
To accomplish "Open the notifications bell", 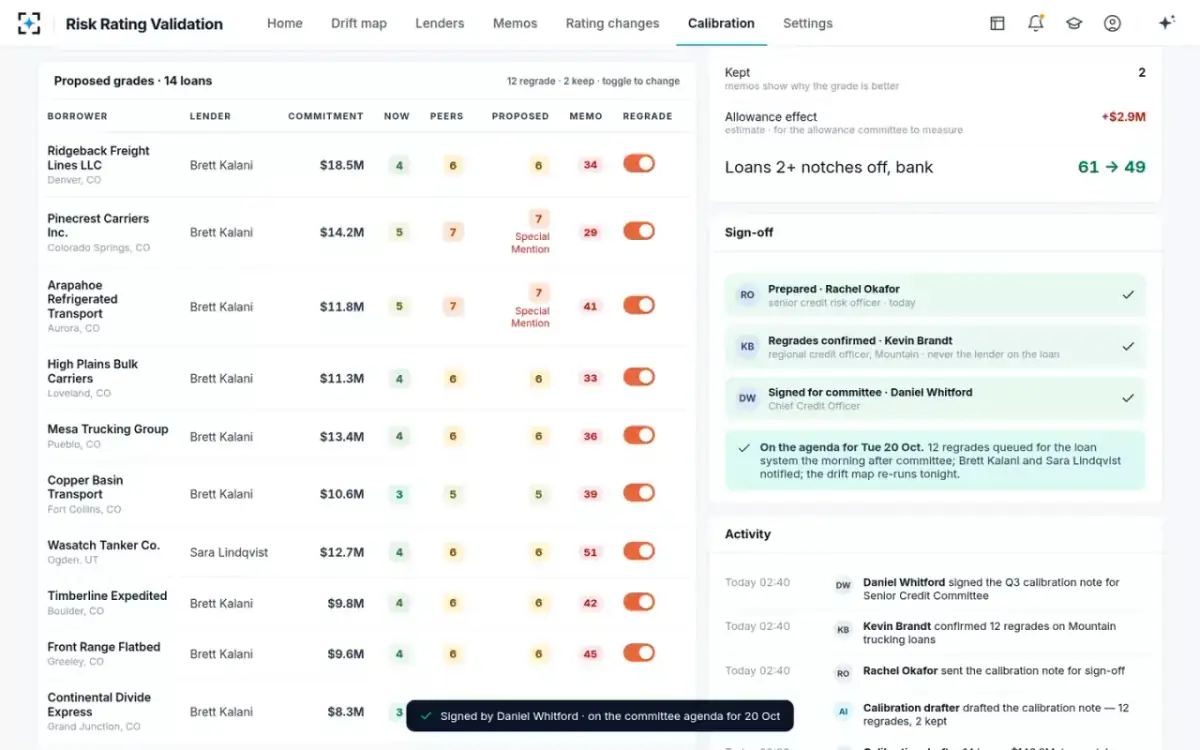I will click(x=1036, y=23).
